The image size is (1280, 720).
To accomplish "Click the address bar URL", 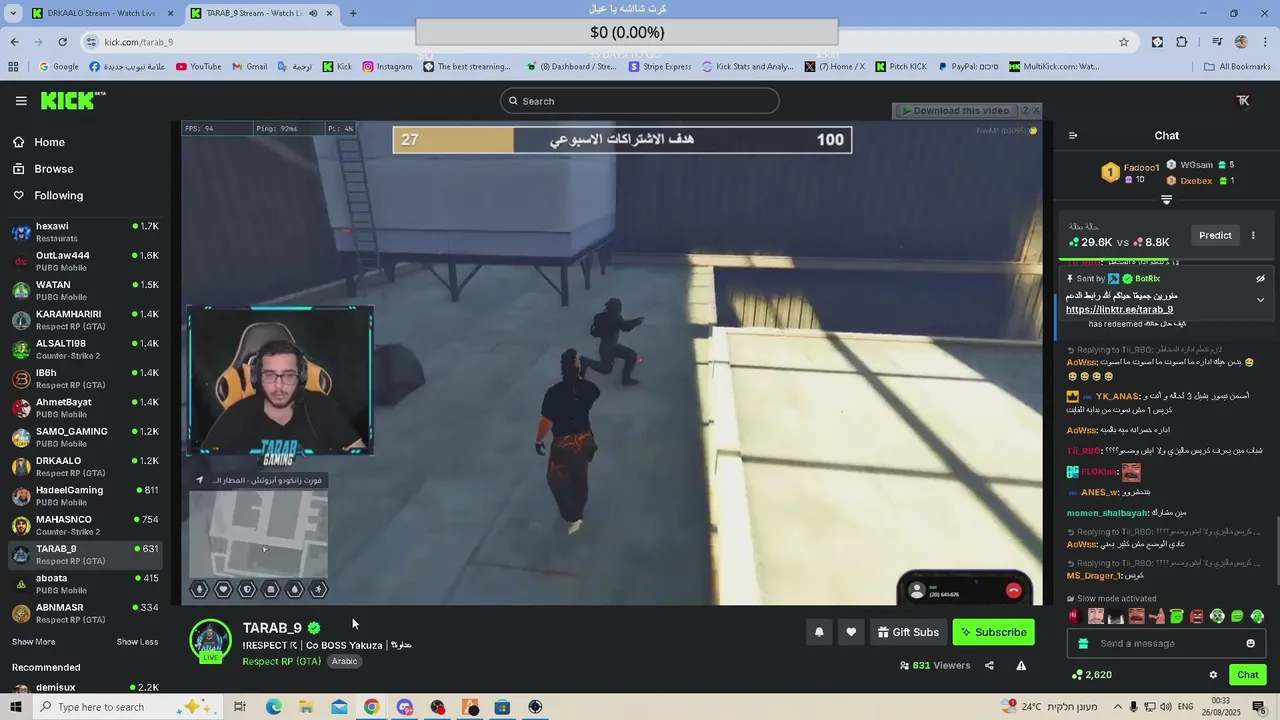I will [139, 42].
